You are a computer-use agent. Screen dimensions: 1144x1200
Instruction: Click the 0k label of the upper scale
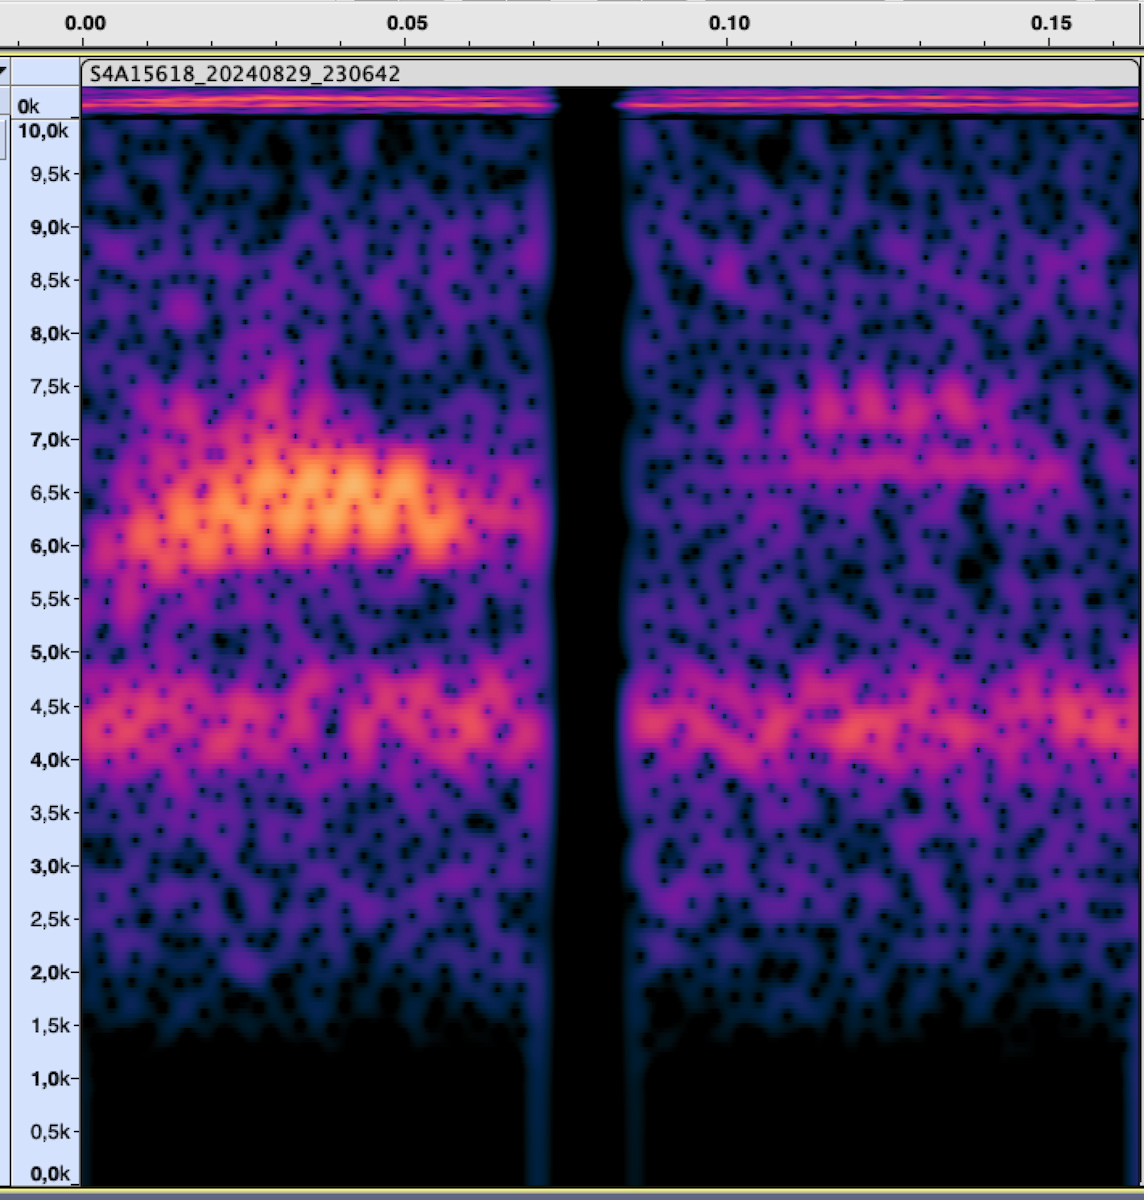click(x=29, y=106)
